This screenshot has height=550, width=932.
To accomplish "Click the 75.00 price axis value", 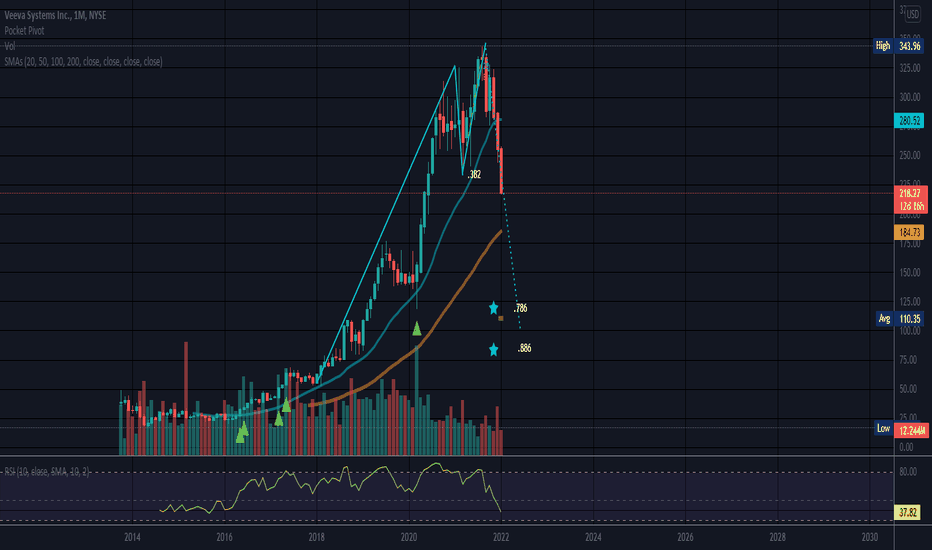I will click(909, 360).
